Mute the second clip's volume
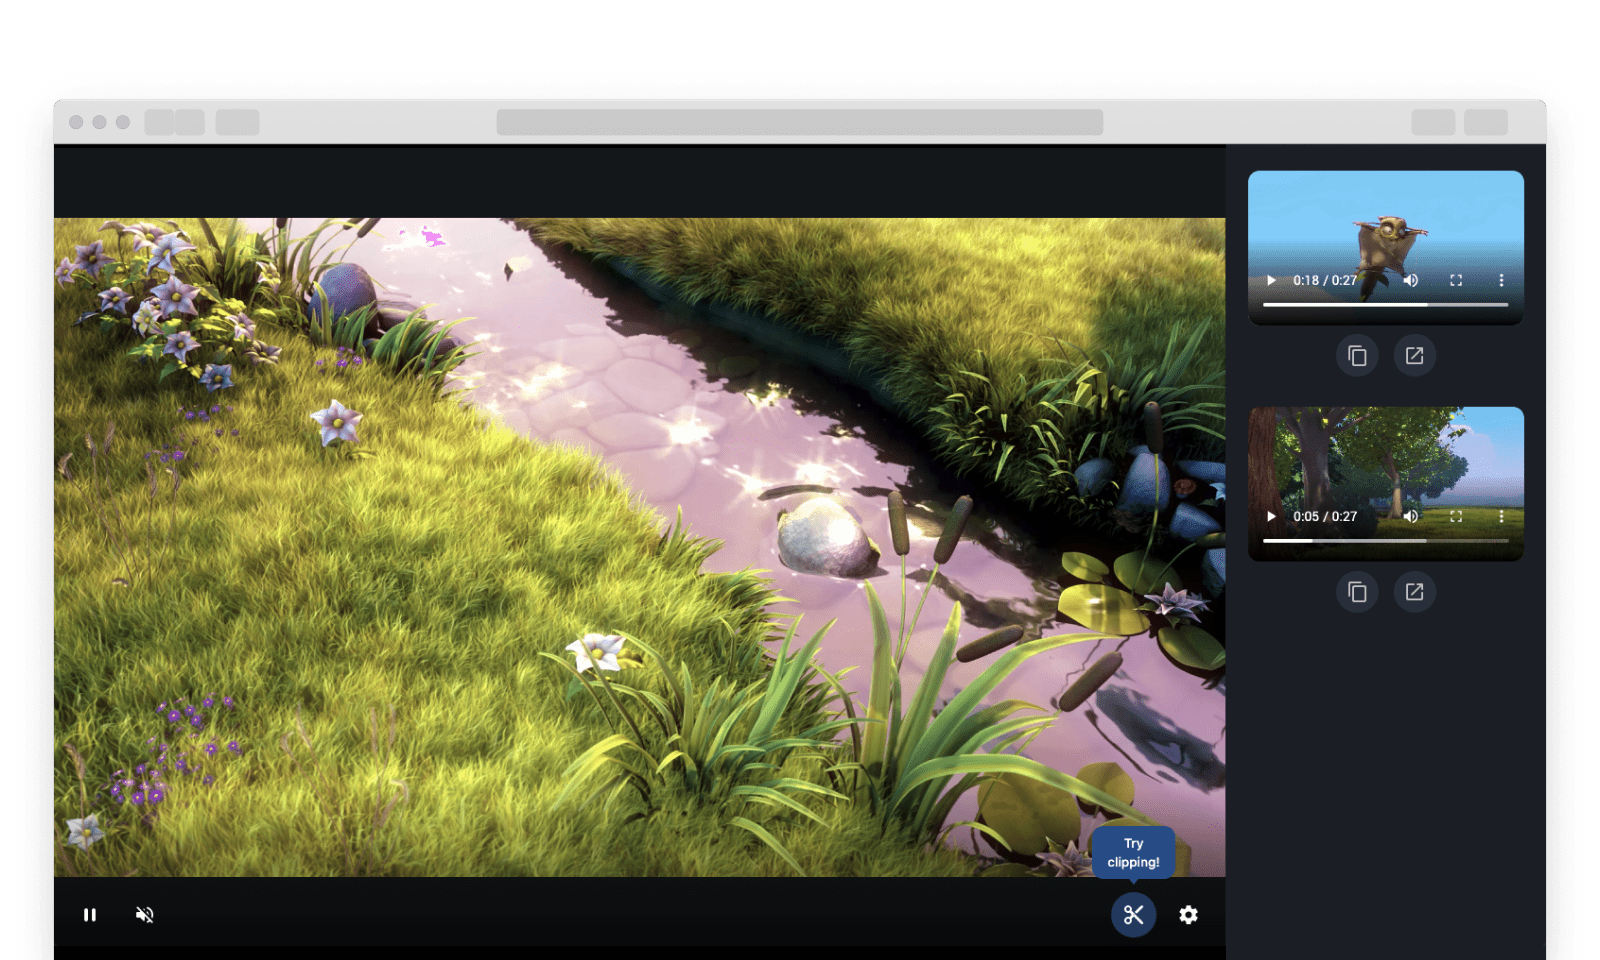This screenshot has width=1600, height=960. tap(1411, 517)
